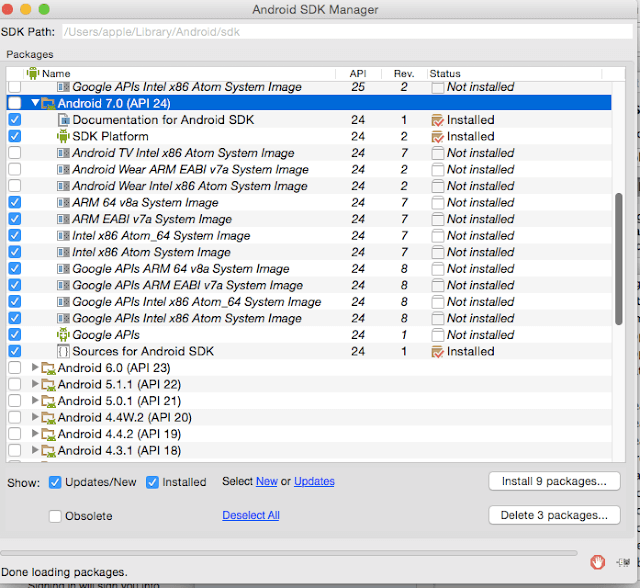
Task: Uncheck ARM 64 v8a System Image checkbox
Action: click(15, 202)
